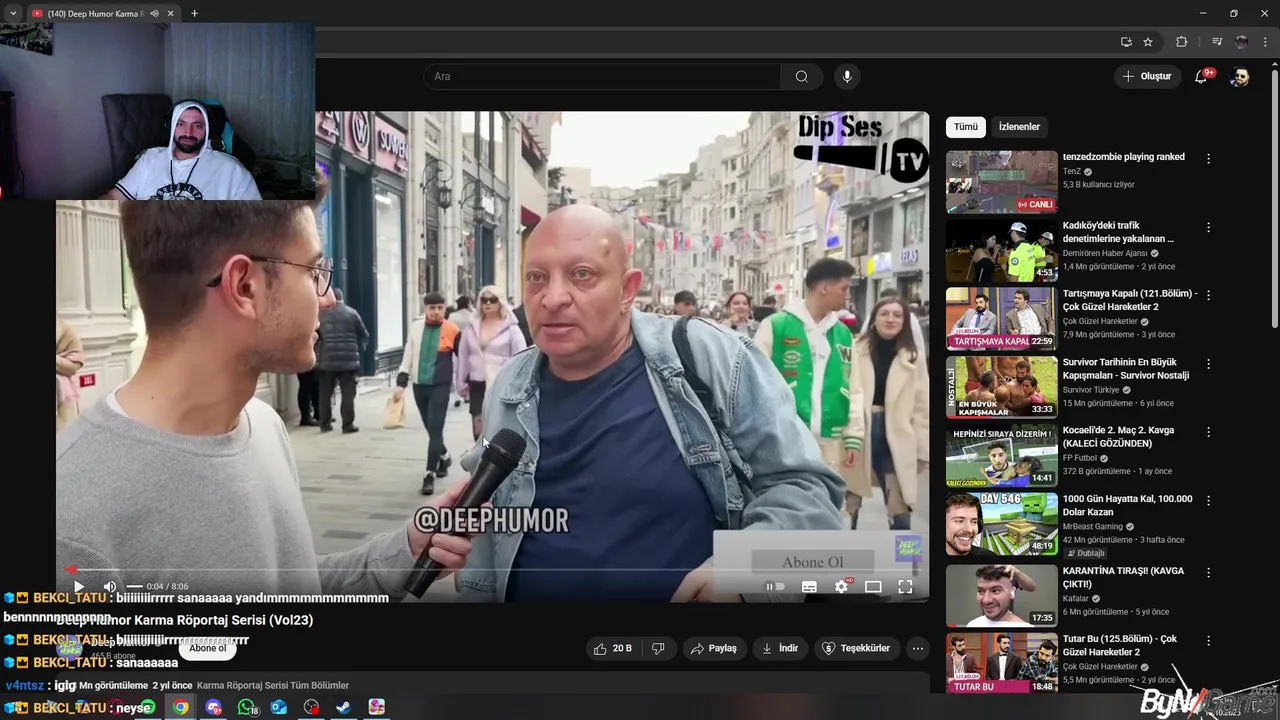Open options for the Kadıköy'deki trafik video
The width and height of the screenshot is (1280, 720).
click(x=1208, y=227)
